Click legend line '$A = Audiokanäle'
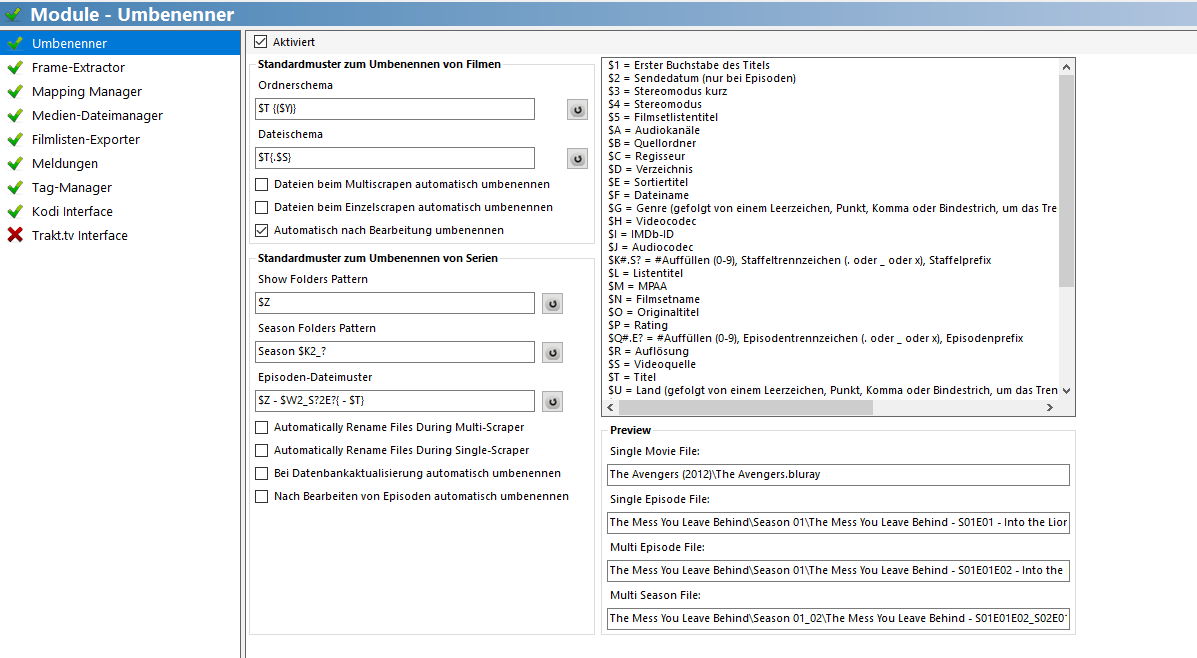This screenshot has width=1197, height=658. (x=654, y=131)
